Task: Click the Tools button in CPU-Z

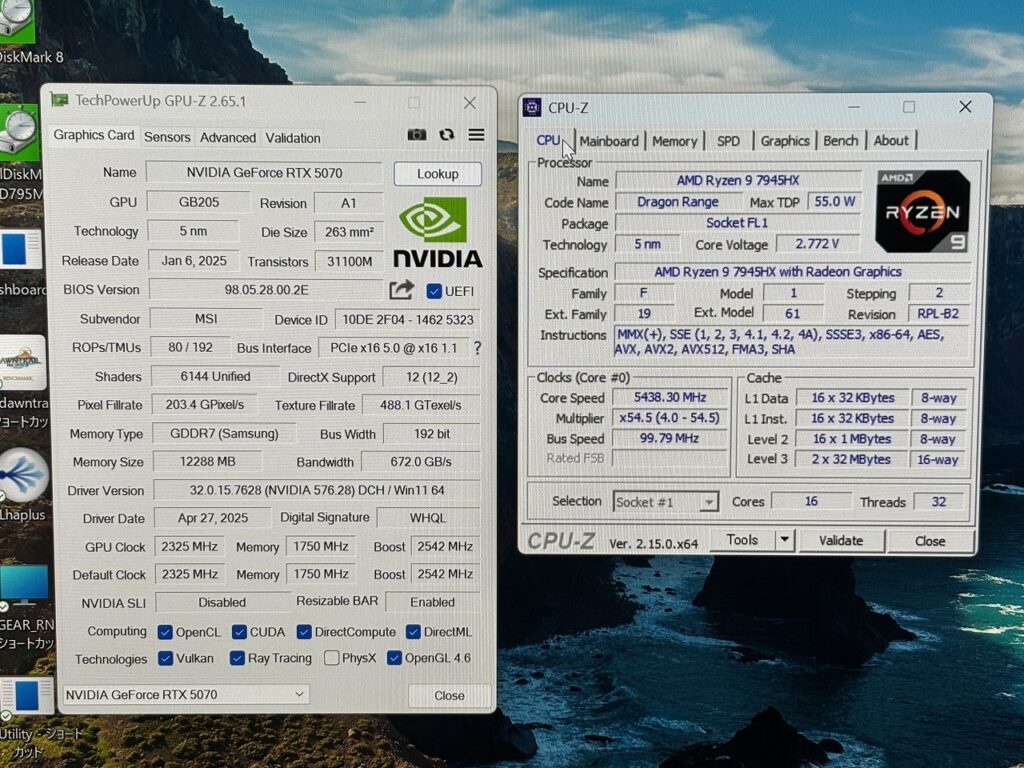Action: (742, 540)
